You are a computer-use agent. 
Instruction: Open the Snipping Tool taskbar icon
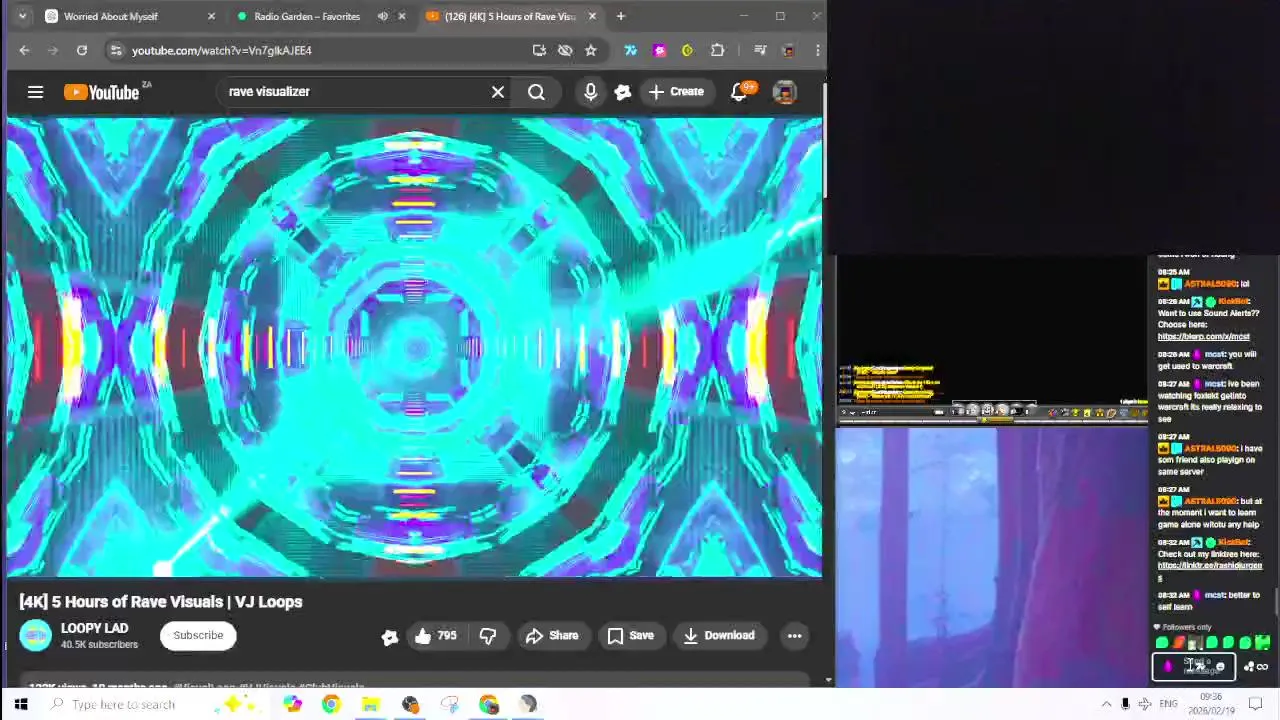click(449, 704)
